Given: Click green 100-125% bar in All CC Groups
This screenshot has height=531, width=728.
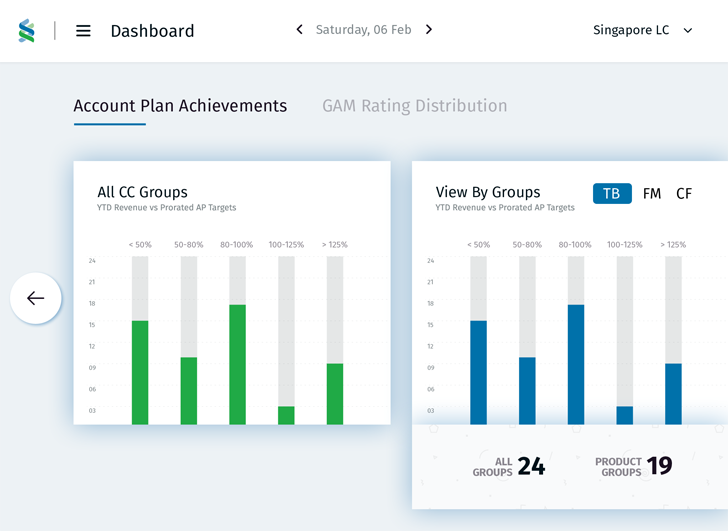Looking at the screenshot, I should click(286, 415).
